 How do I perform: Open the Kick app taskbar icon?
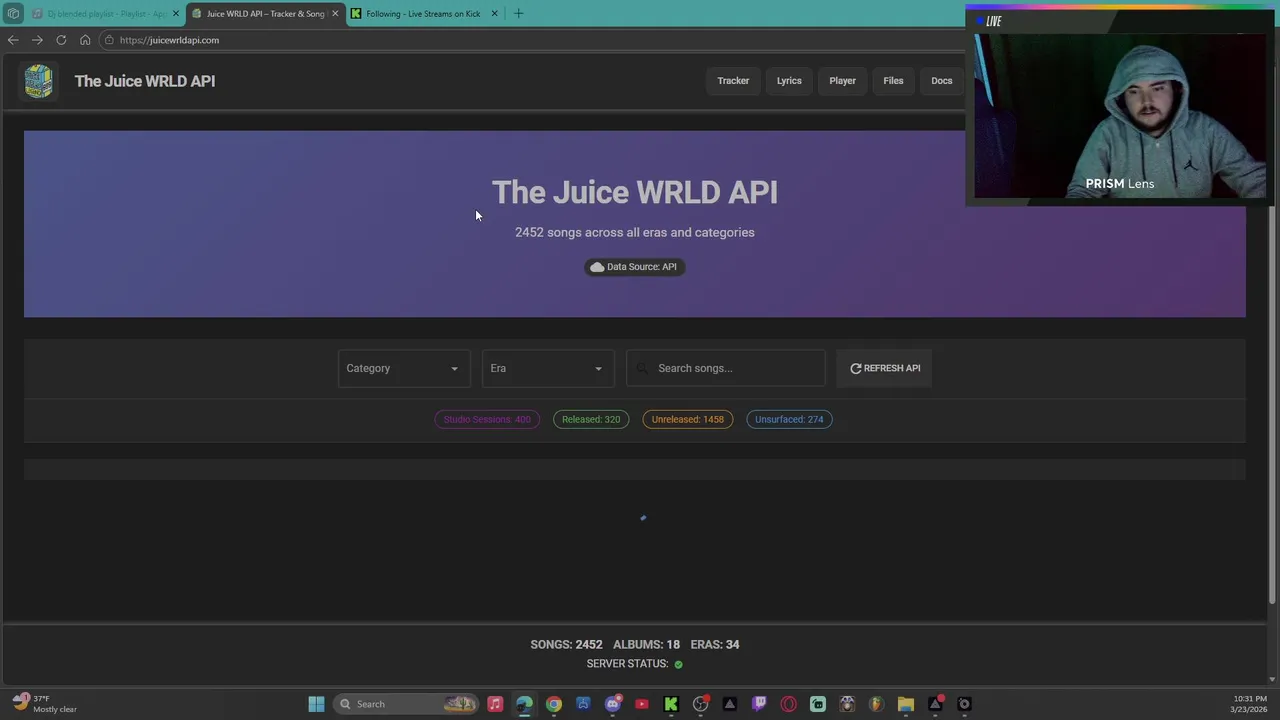point(671,704)
